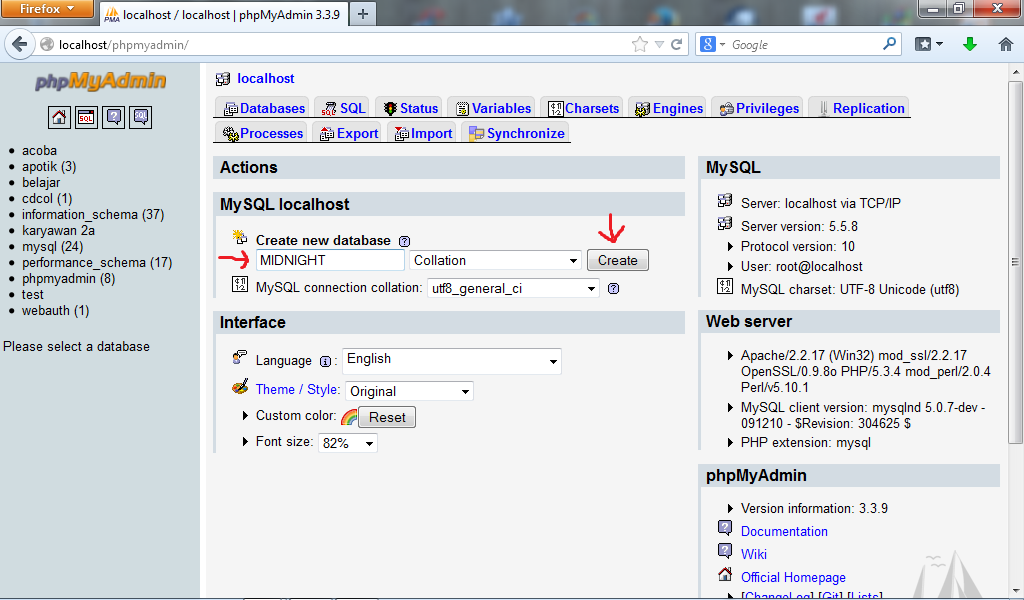The image size is (1024, 600).
Task: Click the Reset custom color button
Action: click(387, 417)
